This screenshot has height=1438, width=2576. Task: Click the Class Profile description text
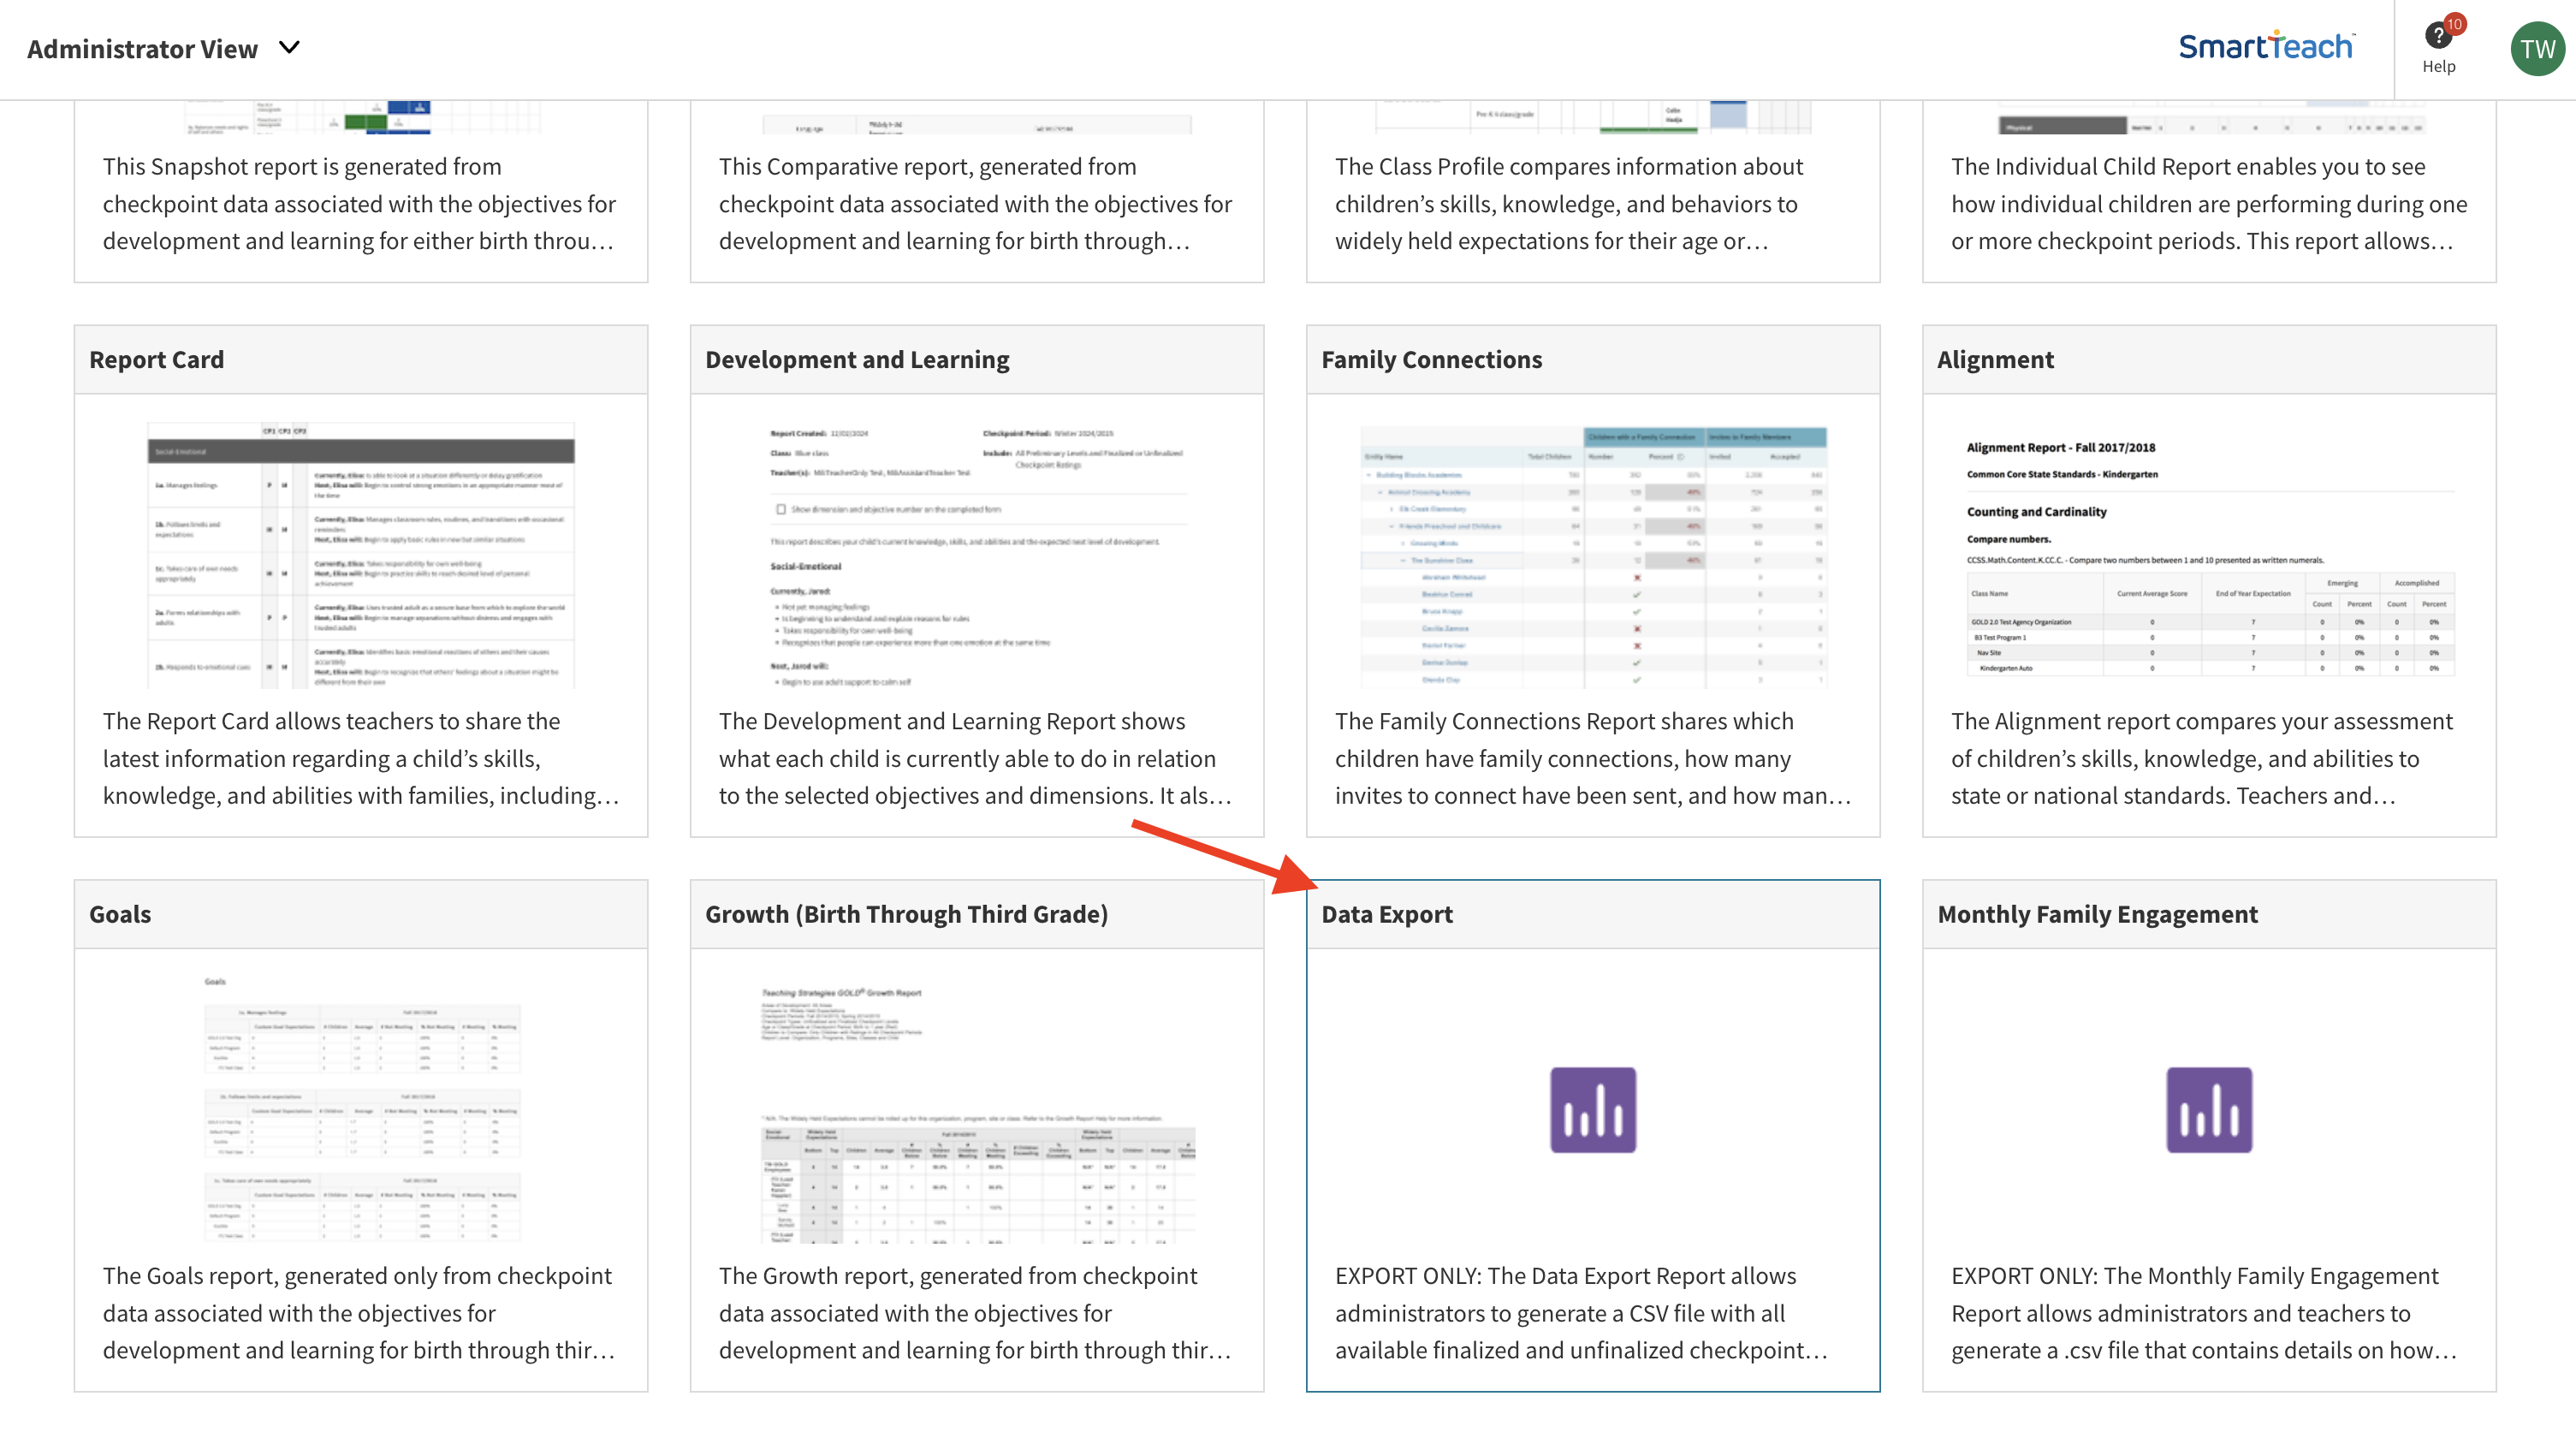coord(1569,204)
